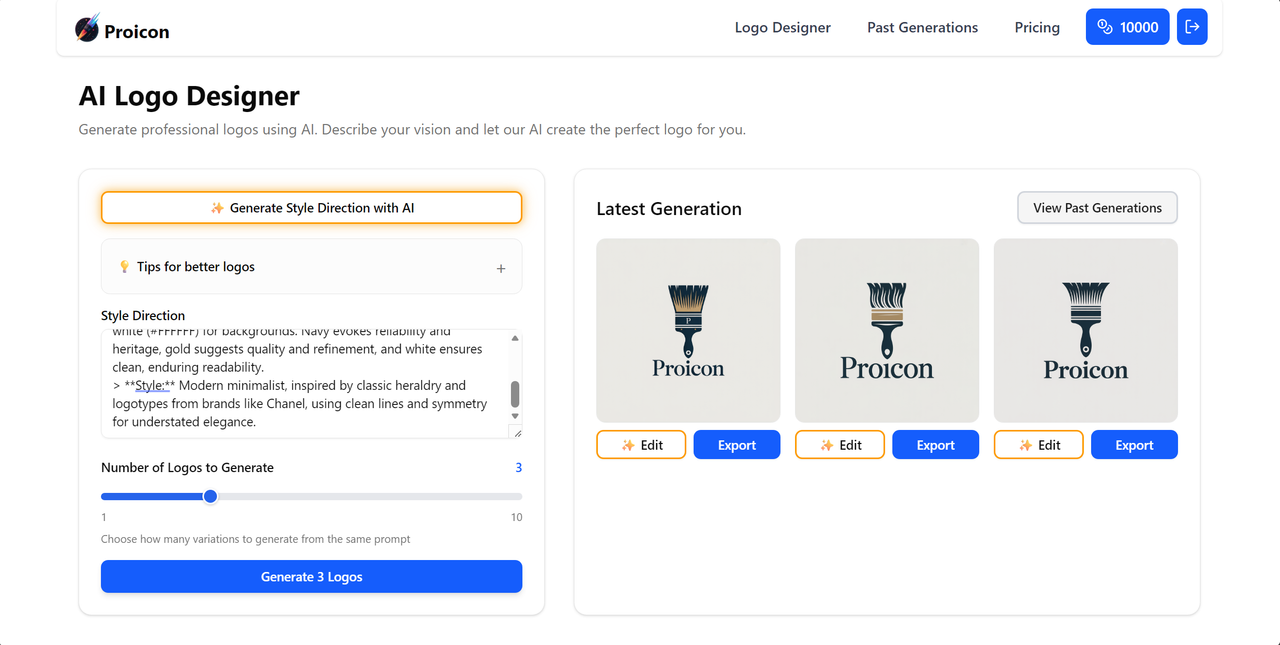
Task: Edit the second generated brush logo
Action: point(840,445)
